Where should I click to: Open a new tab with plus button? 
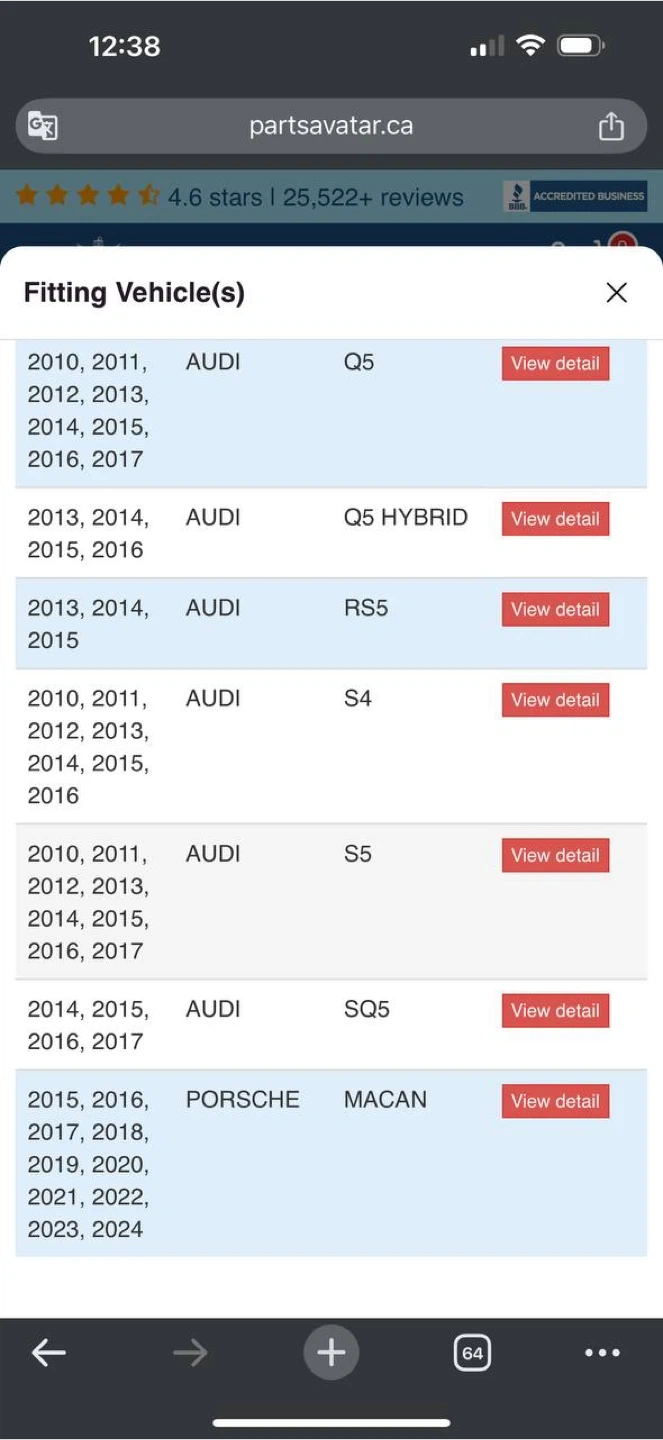pyautogui.click(x=331, y=1353)
